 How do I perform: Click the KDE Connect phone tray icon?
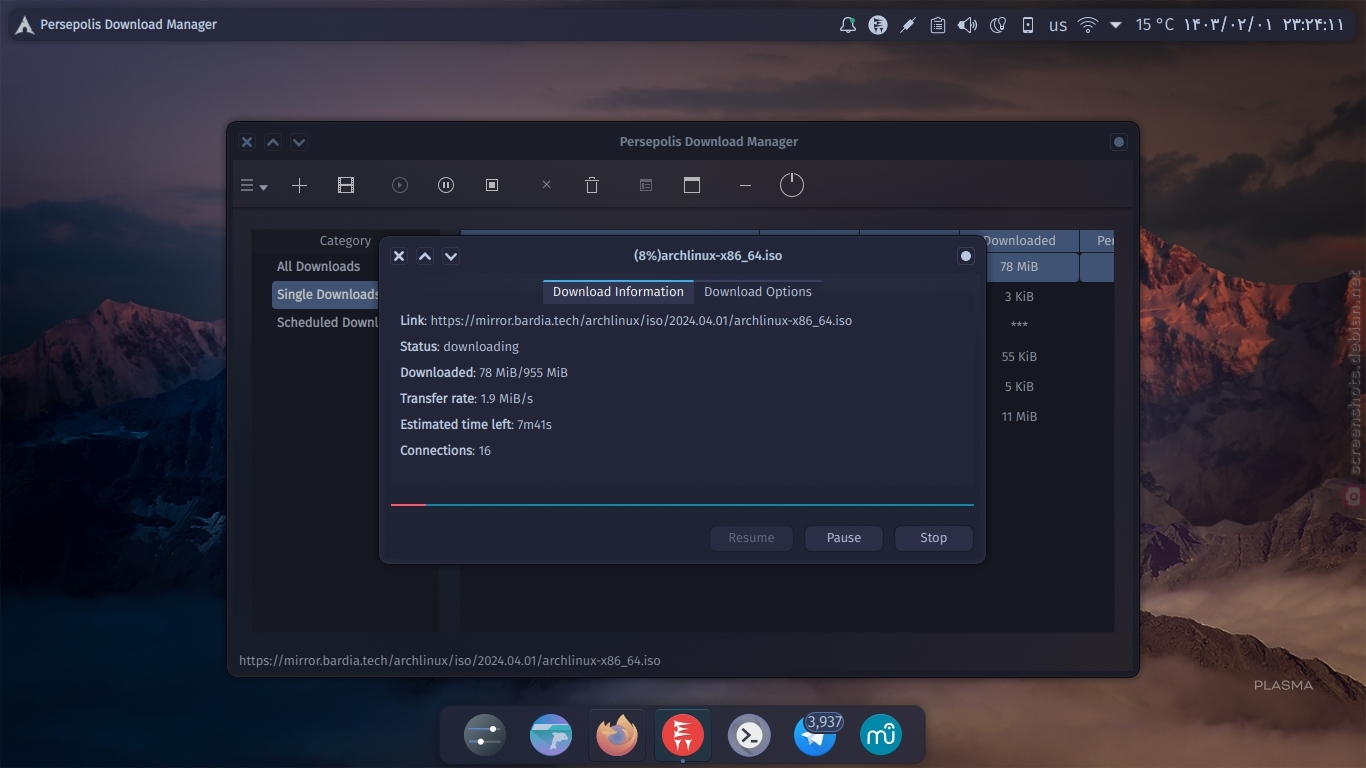click(1027, 25)
